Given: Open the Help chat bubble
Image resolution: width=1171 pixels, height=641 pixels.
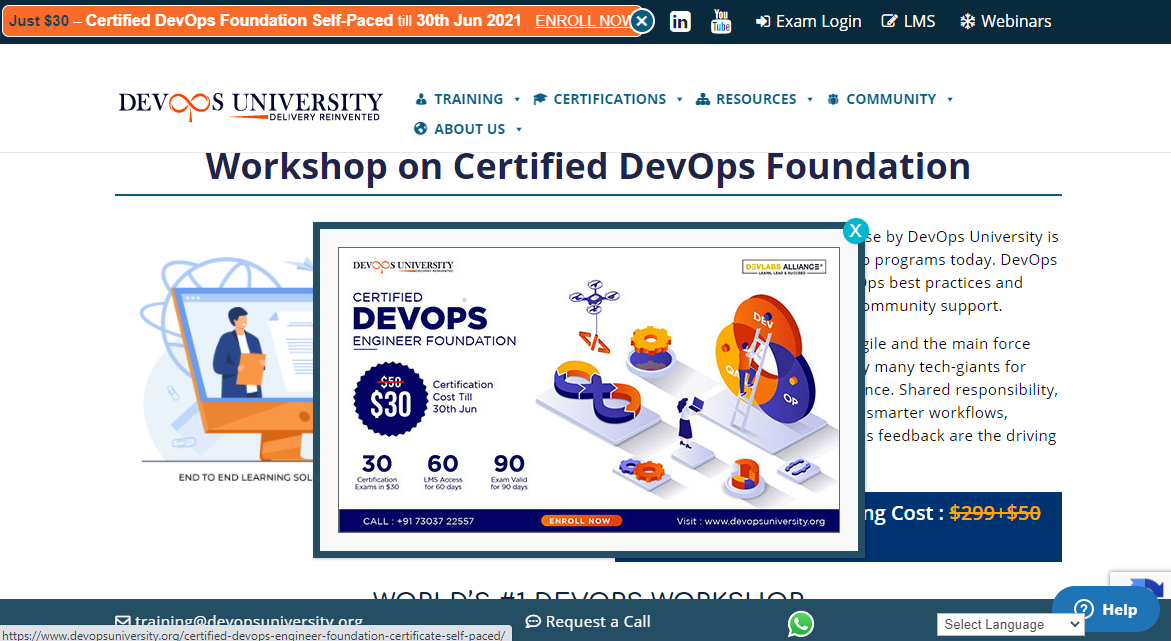Looking at the screenshot, I should [1106, 609].
